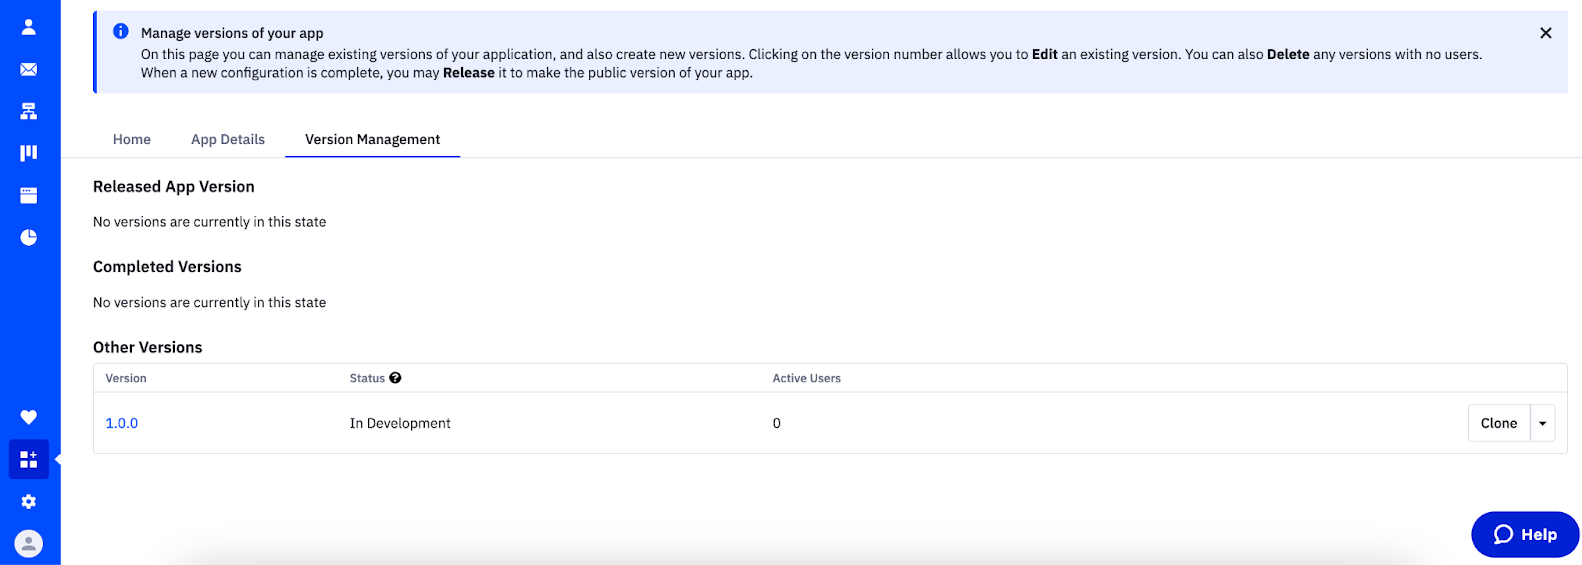Screen dimensions: 1582x565
Task: Expand the dropdown arrow beside Clone
Action: pyautogui.click(x=1542, y=423)
